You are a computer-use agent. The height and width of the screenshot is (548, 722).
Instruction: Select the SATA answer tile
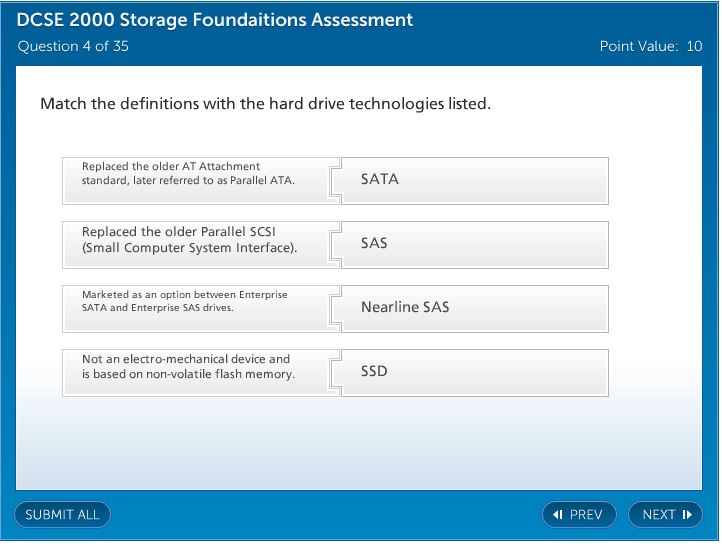(x=475, y=180)
